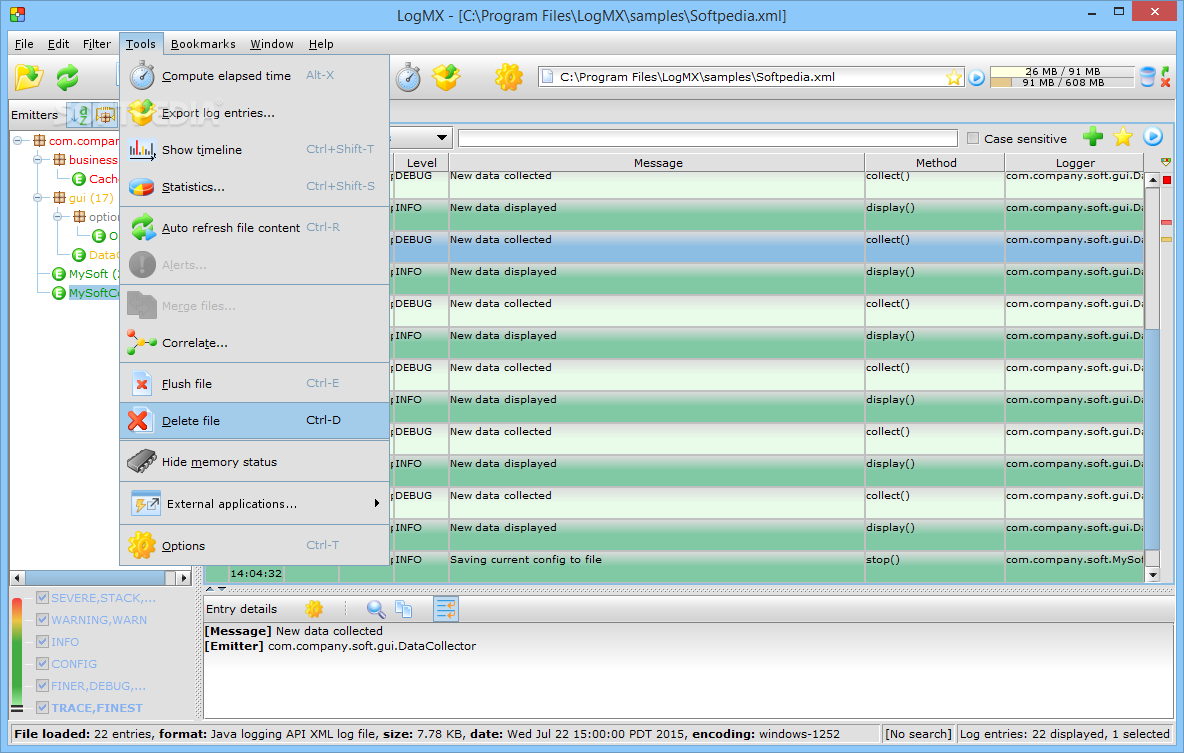Image resolution: width=1184 pixels, height=753 pixels.
Task: Select Flush file menu entry
Action: (x=254, y=384)
